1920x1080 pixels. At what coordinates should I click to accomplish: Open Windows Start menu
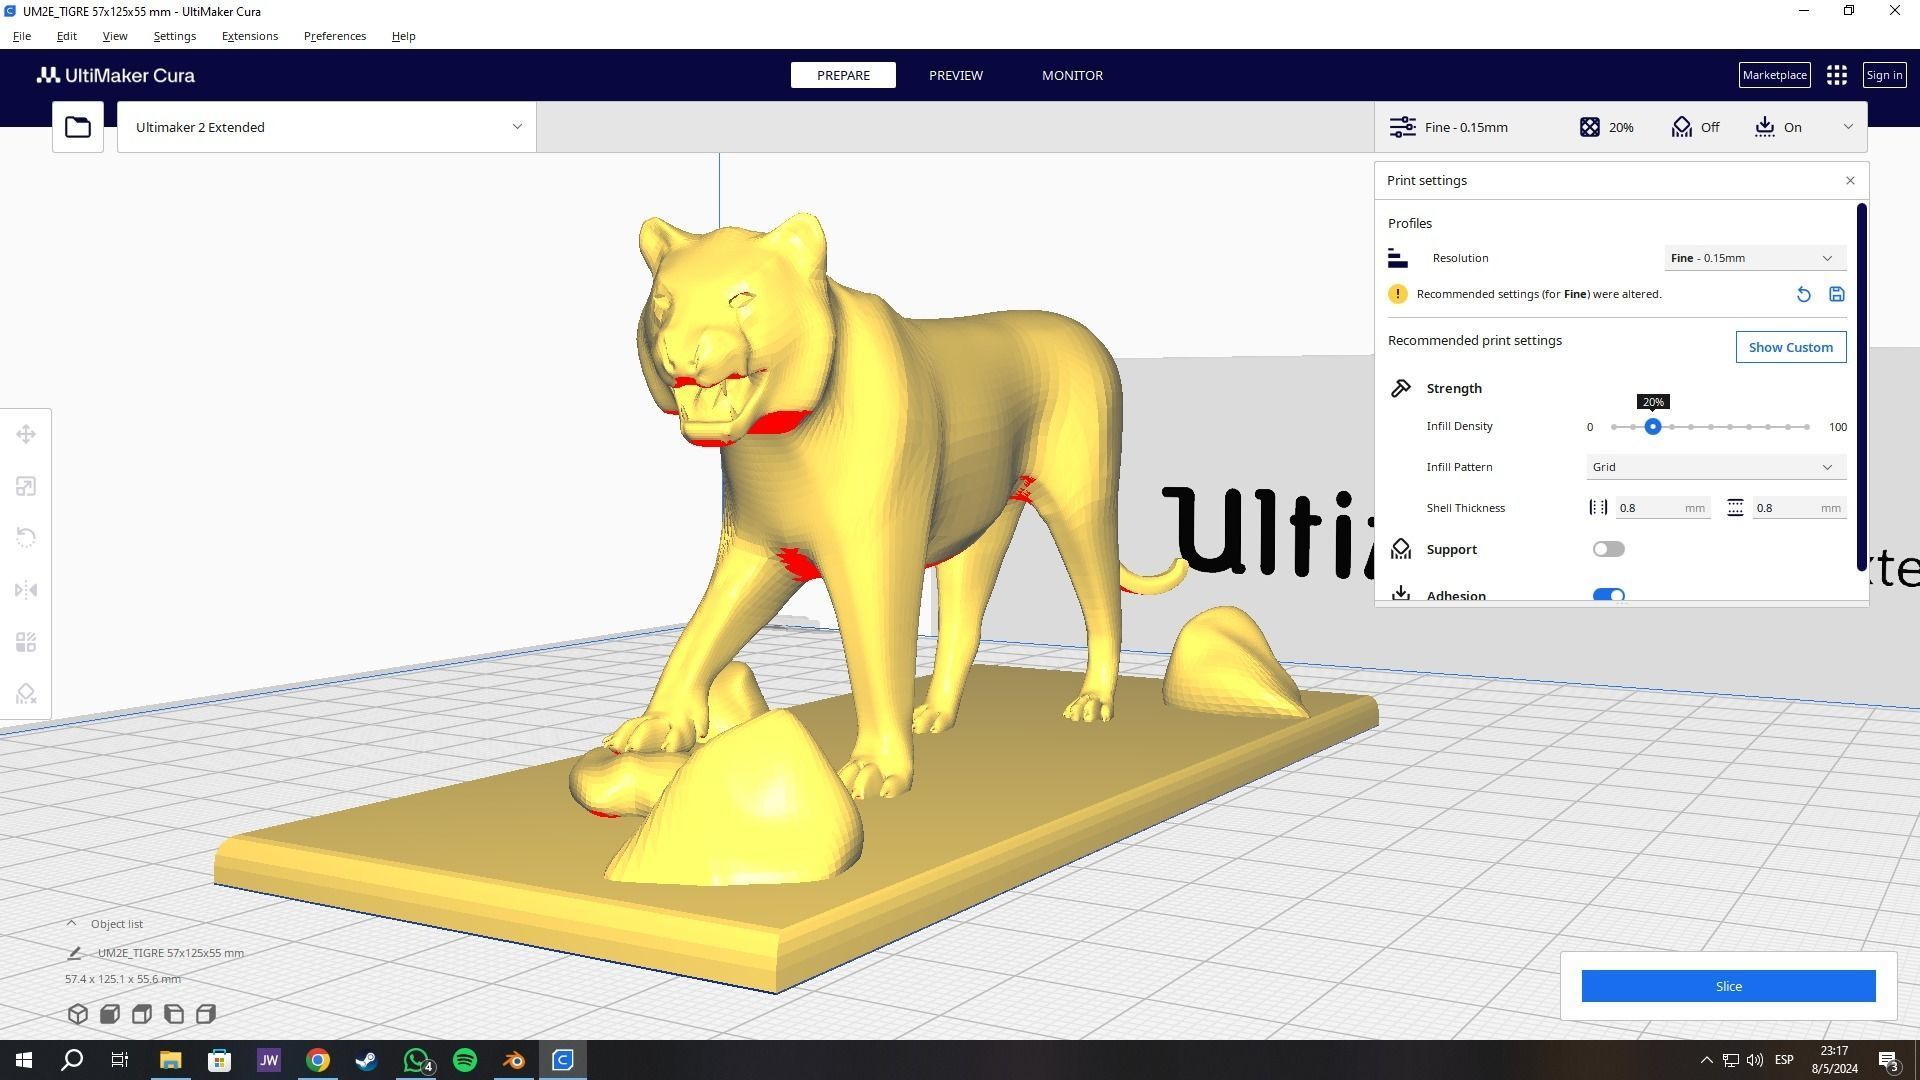point(24,1060)
